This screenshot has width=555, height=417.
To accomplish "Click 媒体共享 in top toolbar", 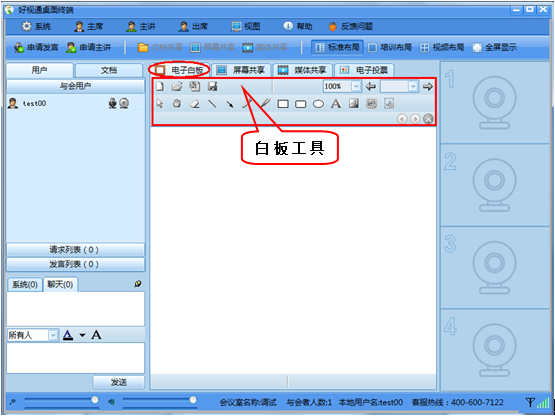I will (265, 47).
